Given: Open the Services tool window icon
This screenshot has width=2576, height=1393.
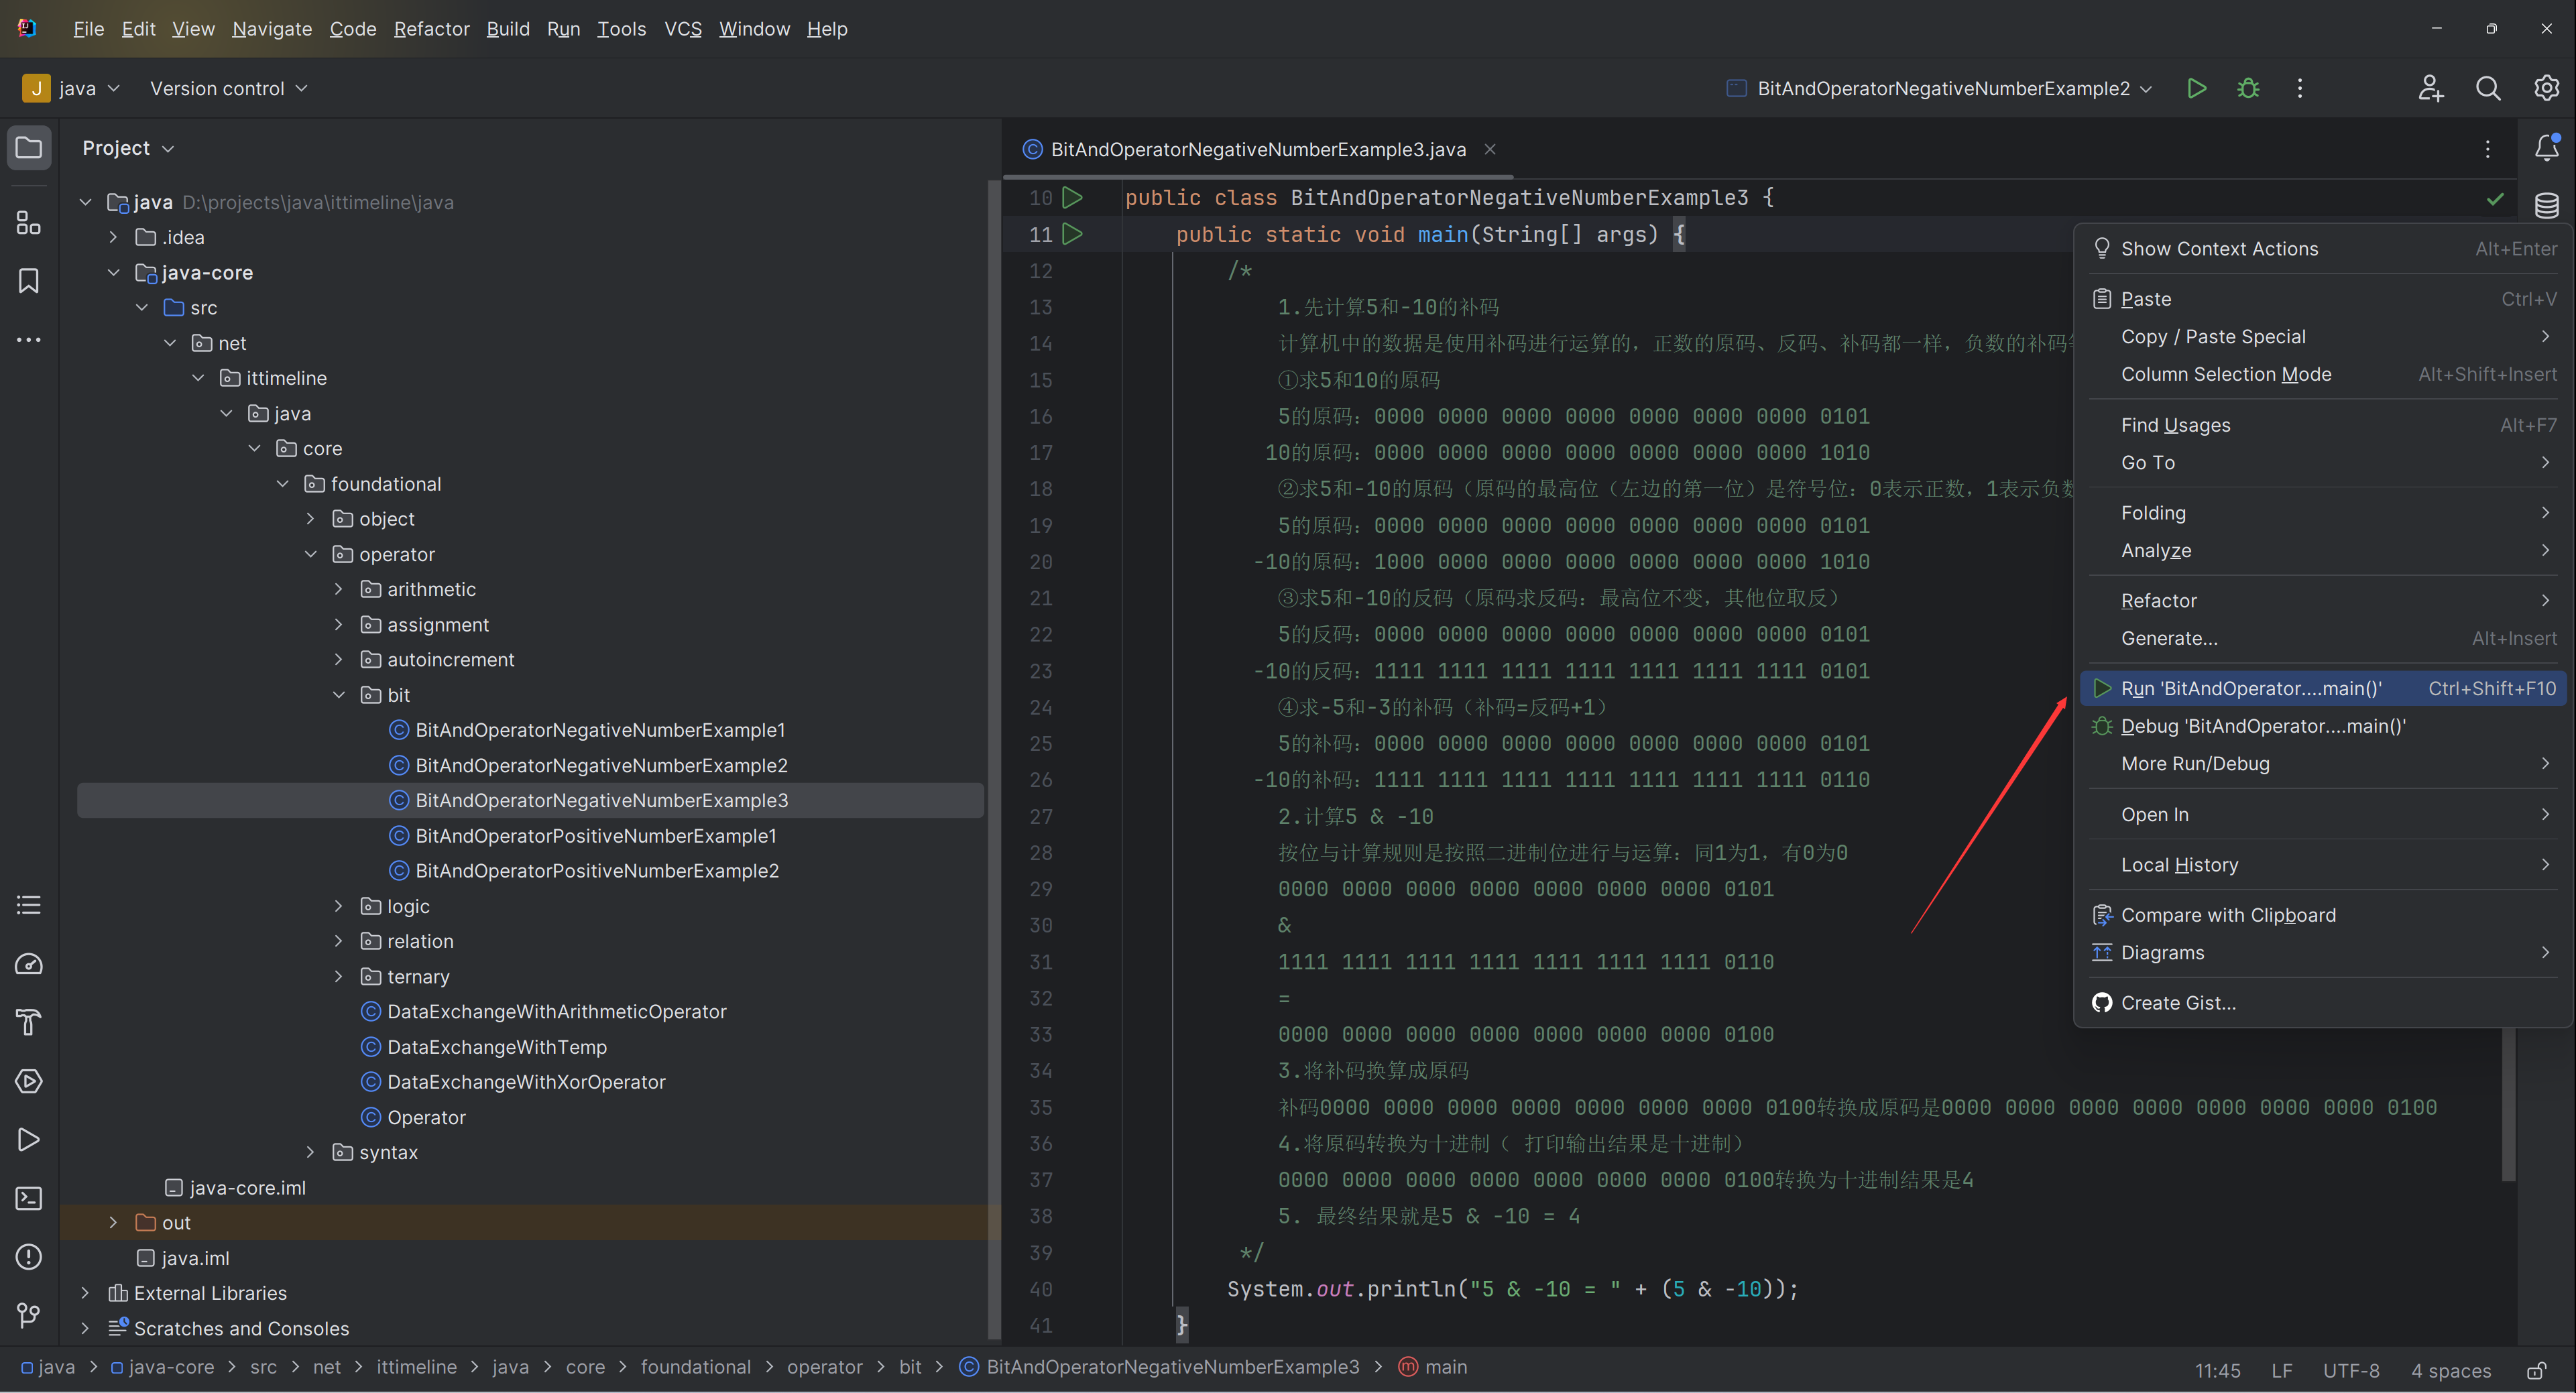Looking at the screenshot, I should 29,1081.
